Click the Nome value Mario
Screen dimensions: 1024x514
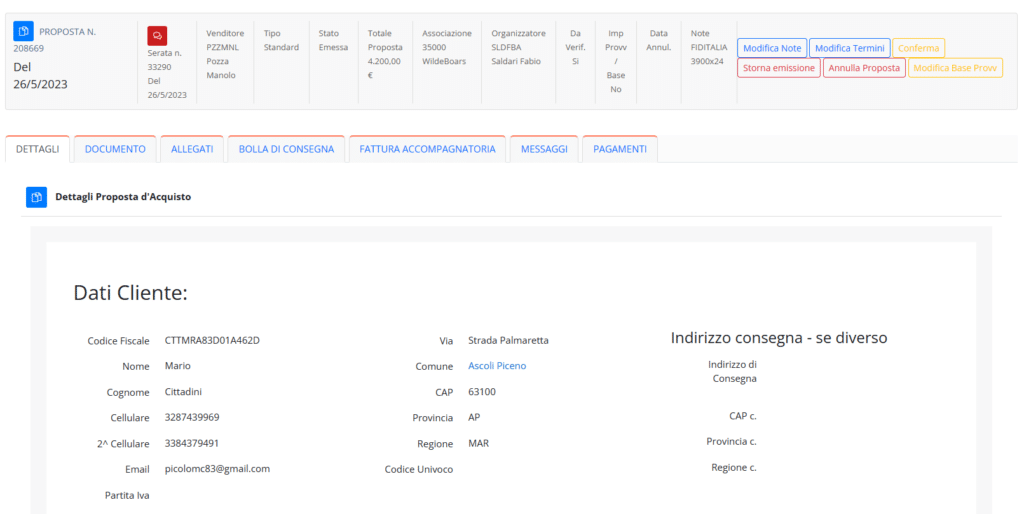point(178,366)
